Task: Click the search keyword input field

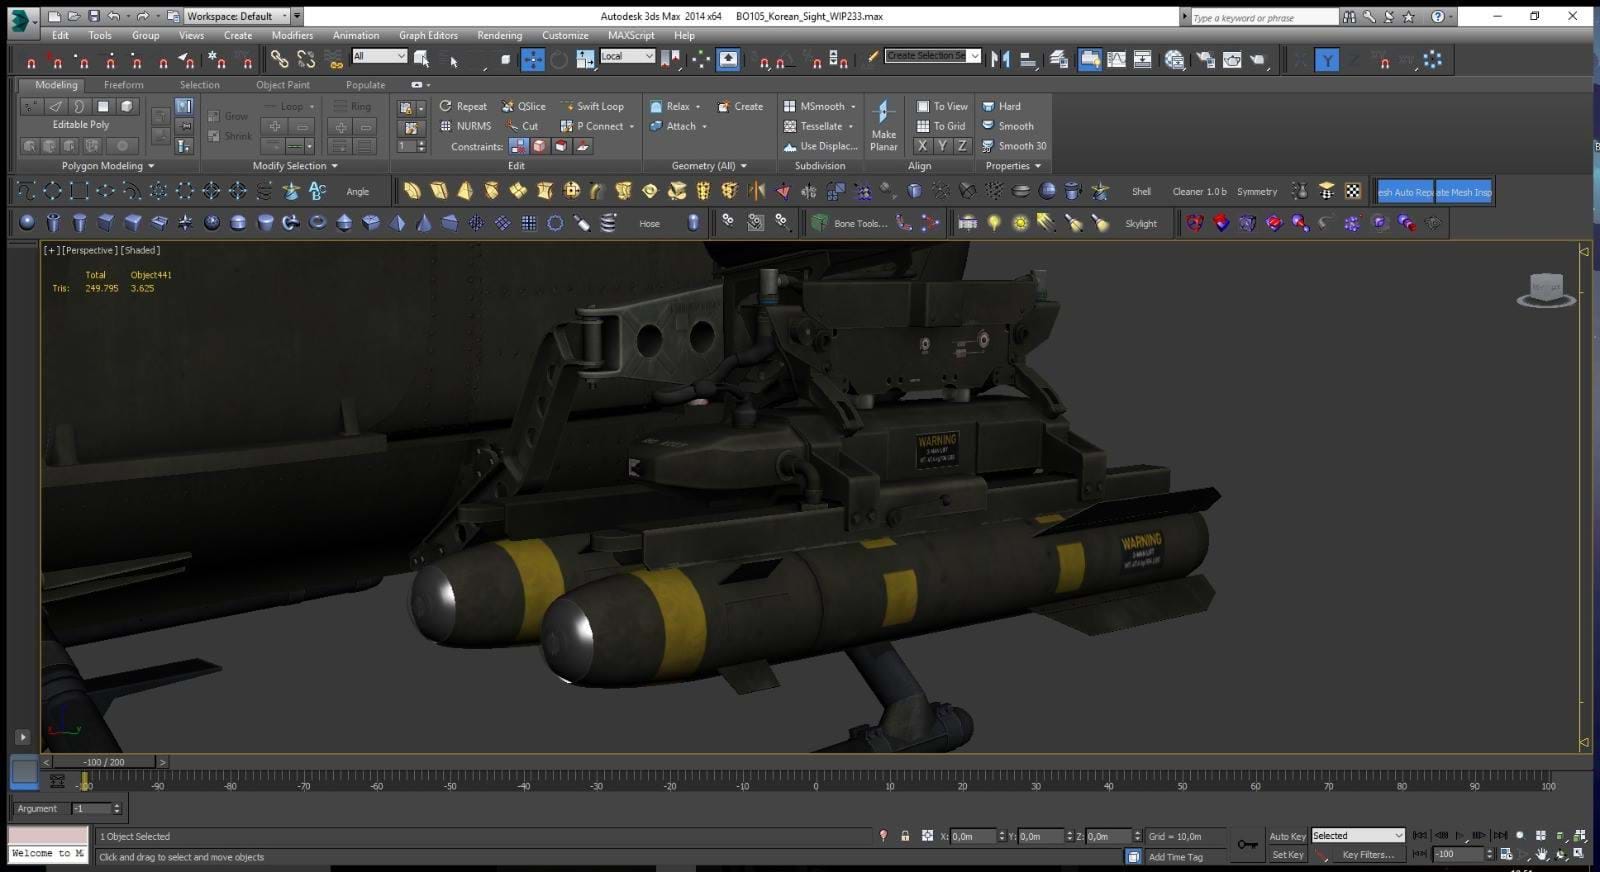Action: (1264, 17)
